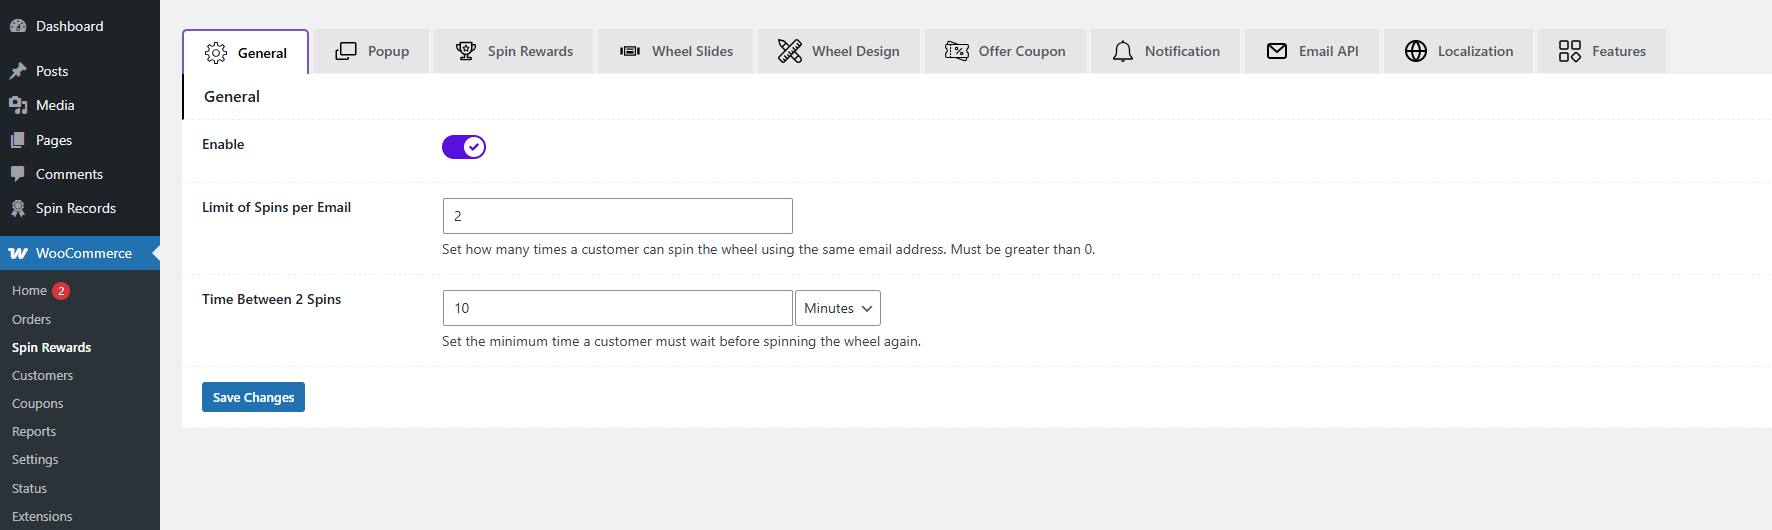Viewport: 1772px width, 530px height.
Task: Toggle the Enable switch off
Action: click(464, 147)
